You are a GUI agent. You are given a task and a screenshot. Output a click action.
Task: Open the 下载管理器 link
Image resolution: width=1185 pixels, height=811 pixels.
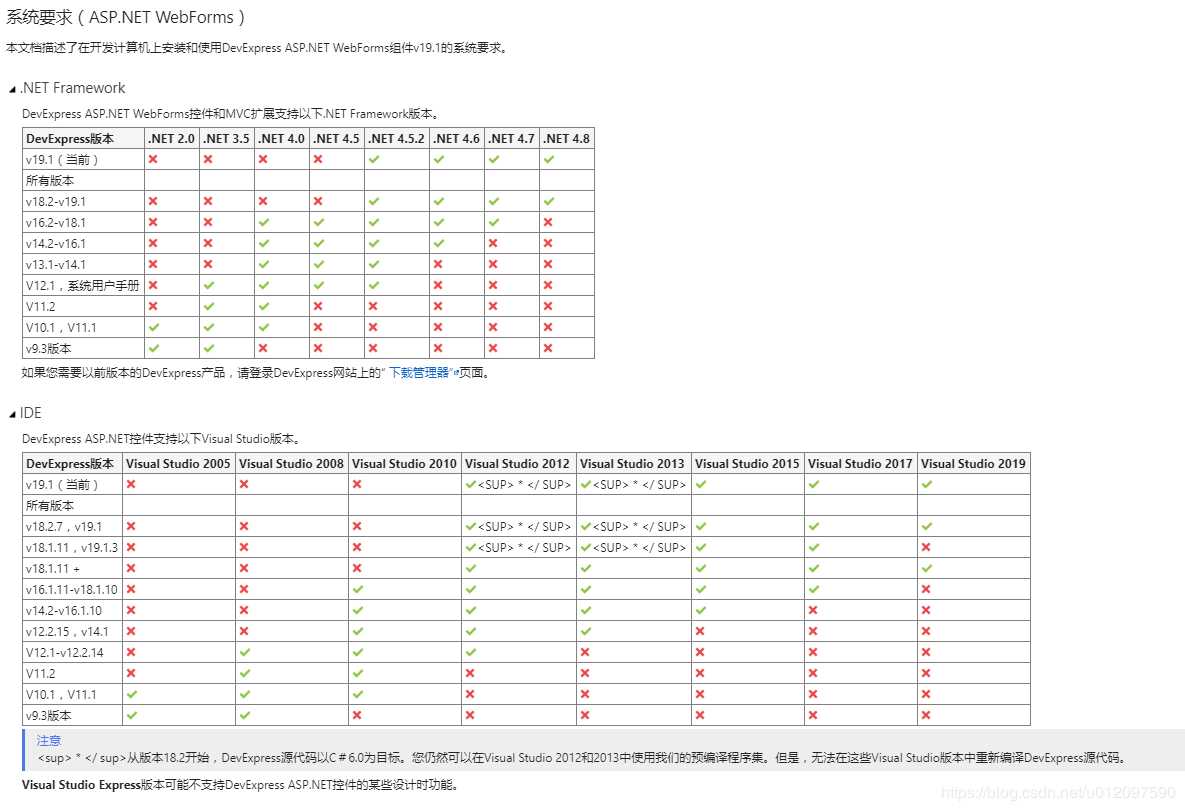[x=418, y=373]
